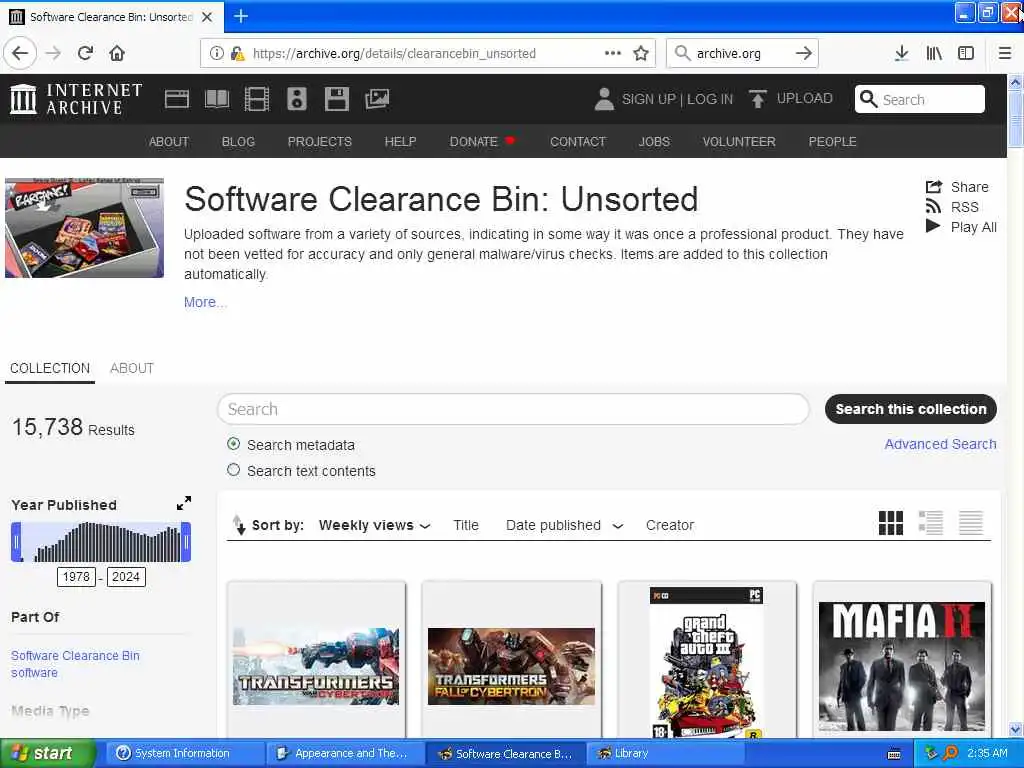The width and height of the screenshot is (1024, 768).
Task: Switch to extended list view
Action: [x=931, y=523]
